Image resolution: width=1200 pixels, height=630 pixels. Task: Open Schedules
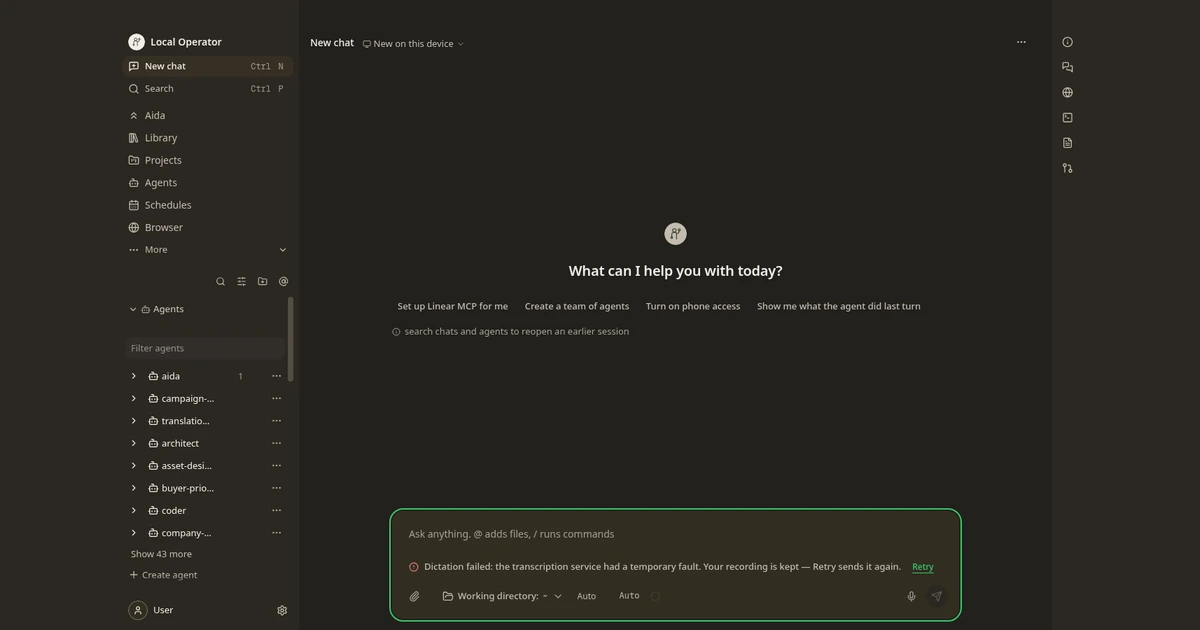click(x=207, y=205)
